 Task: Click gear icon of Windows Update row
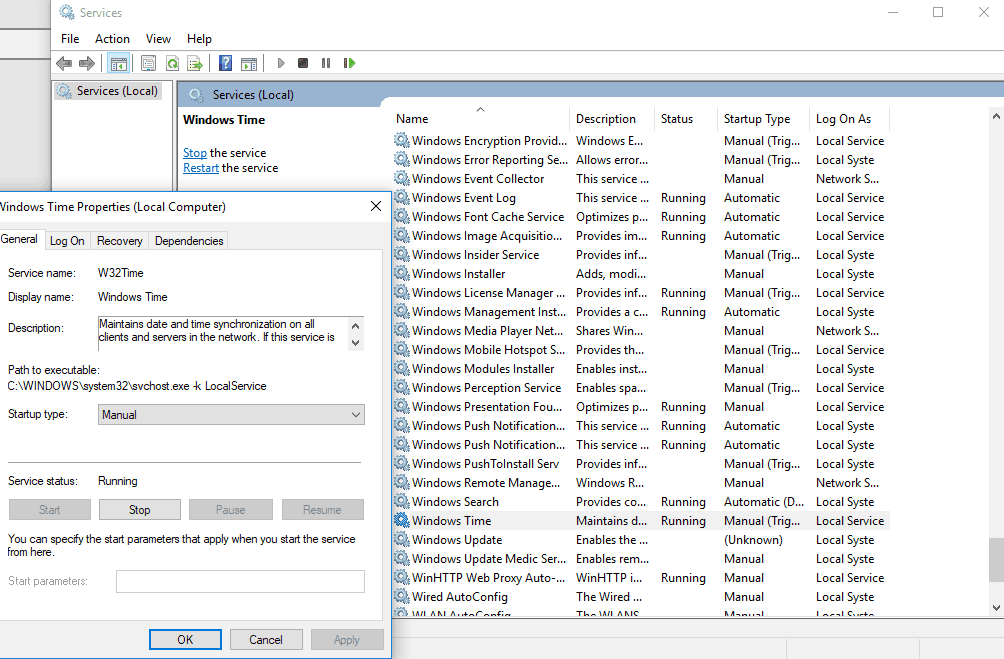(x=401, y=540)
